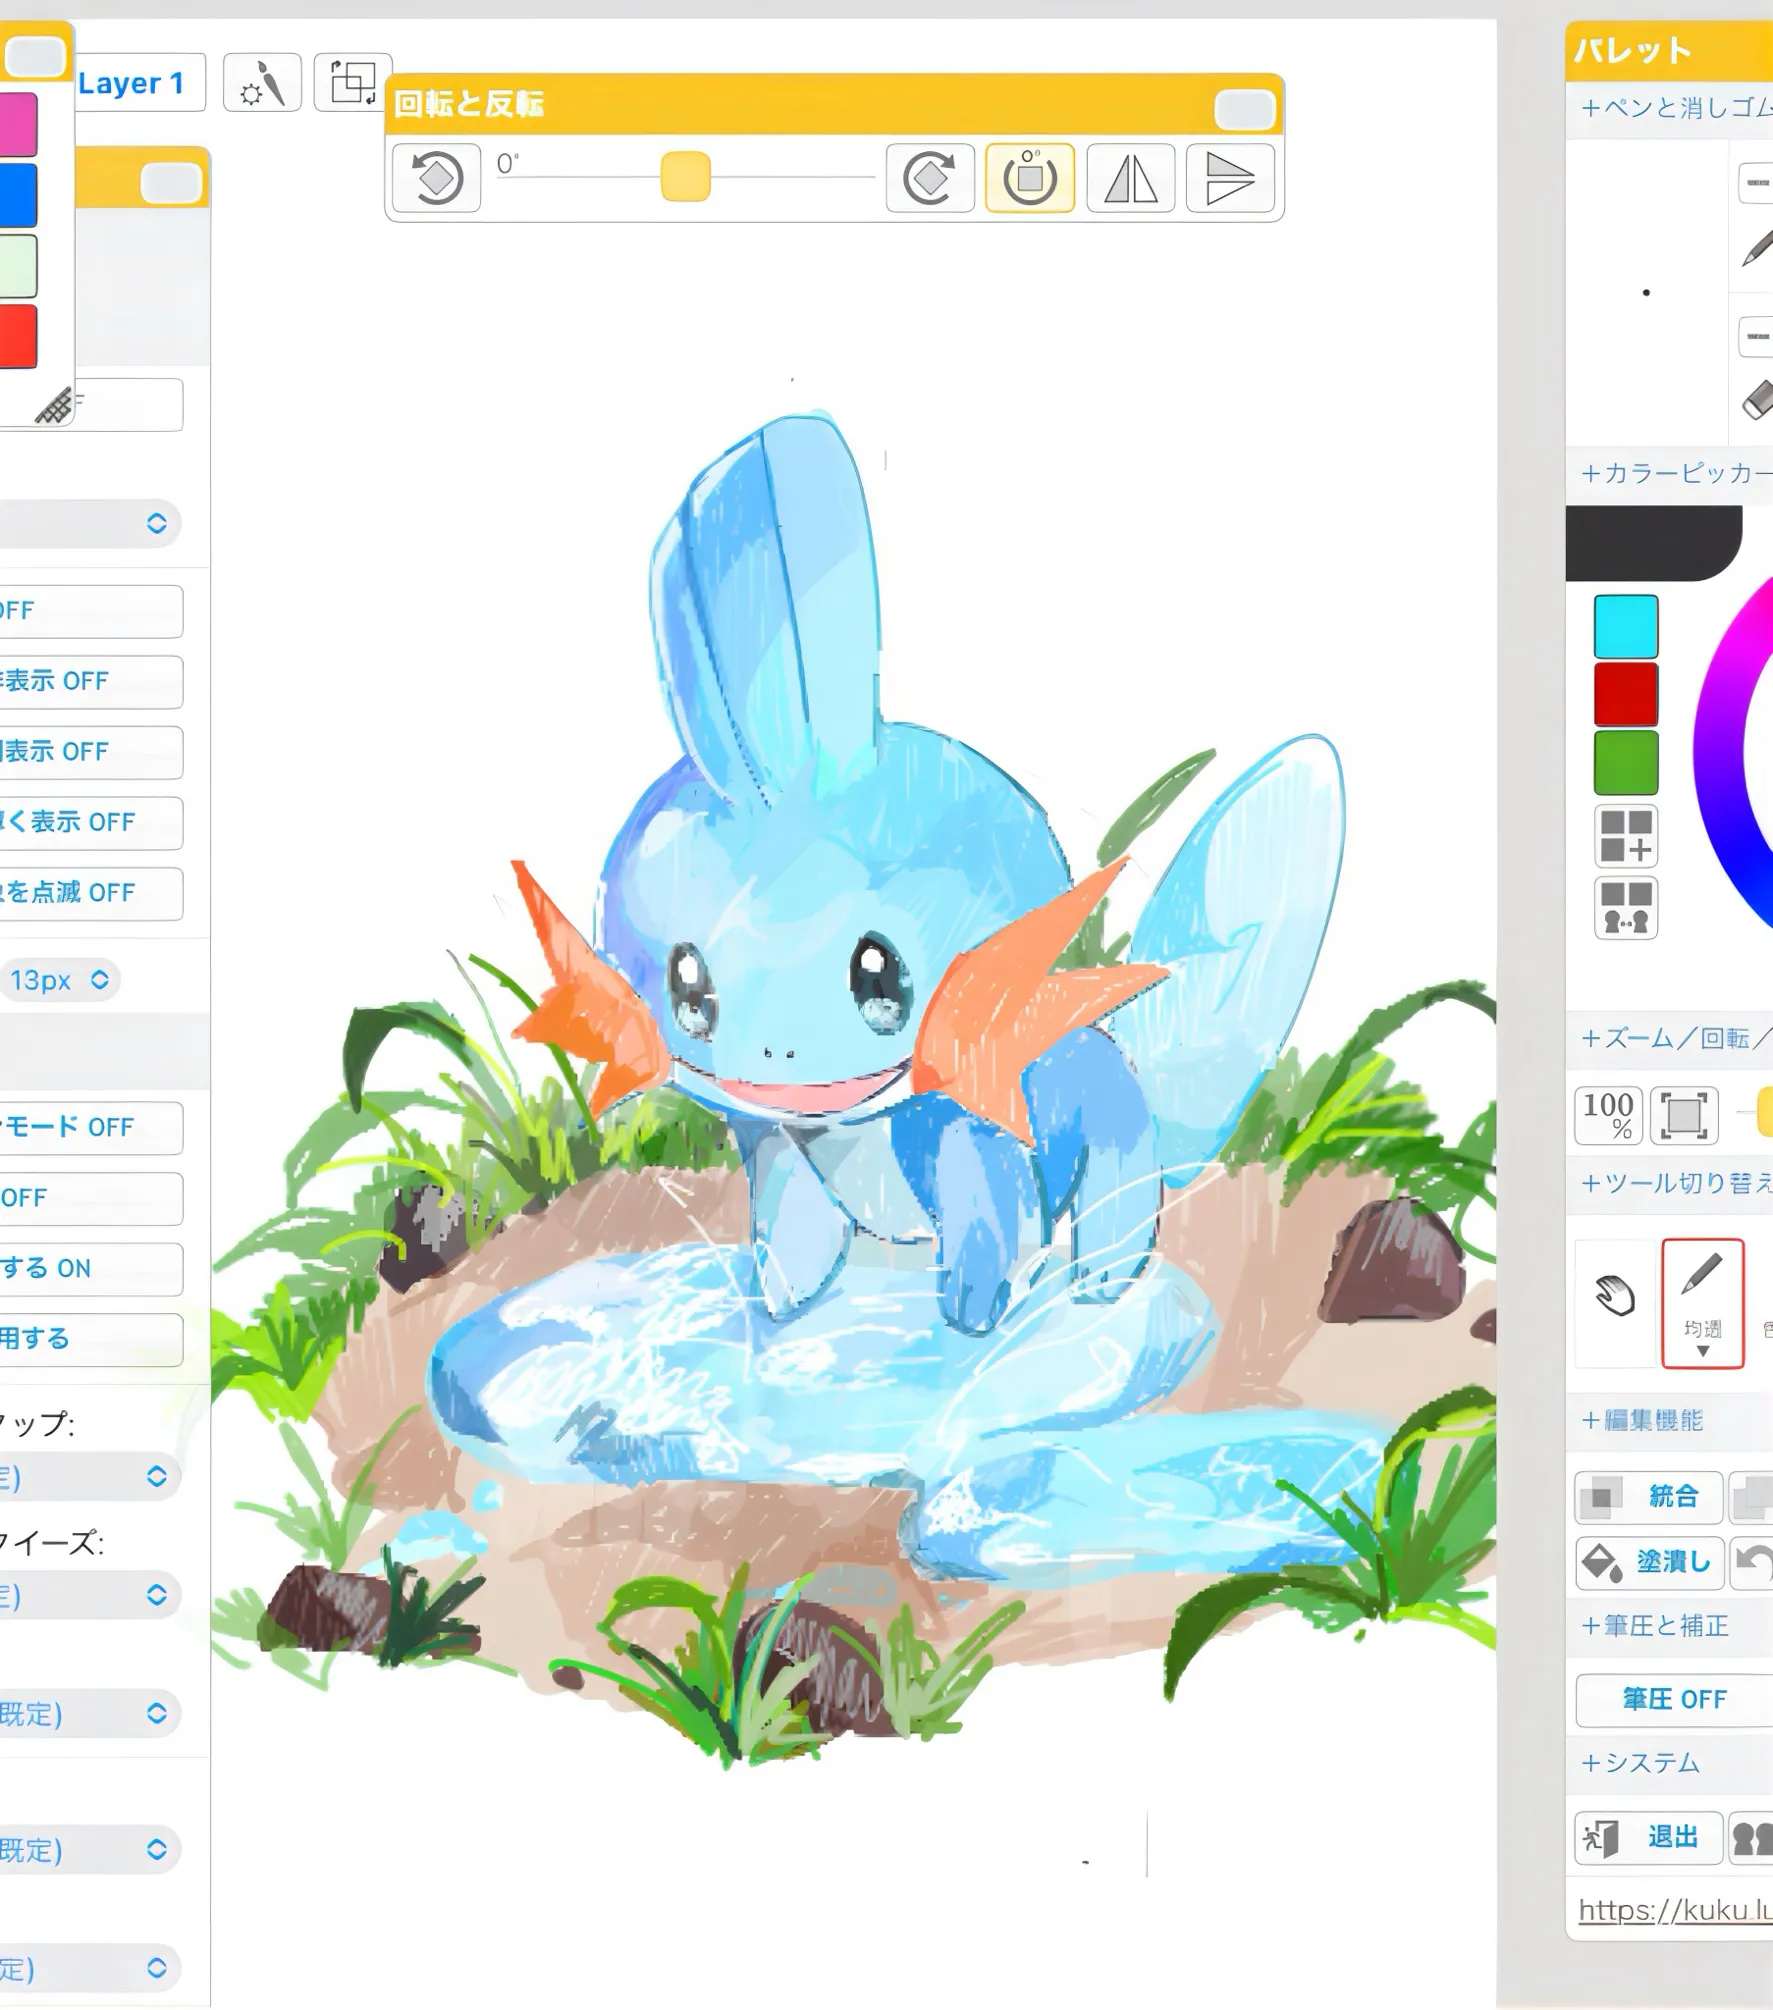
Task: Expand the システム section
Action: tap(1640, 1763)
